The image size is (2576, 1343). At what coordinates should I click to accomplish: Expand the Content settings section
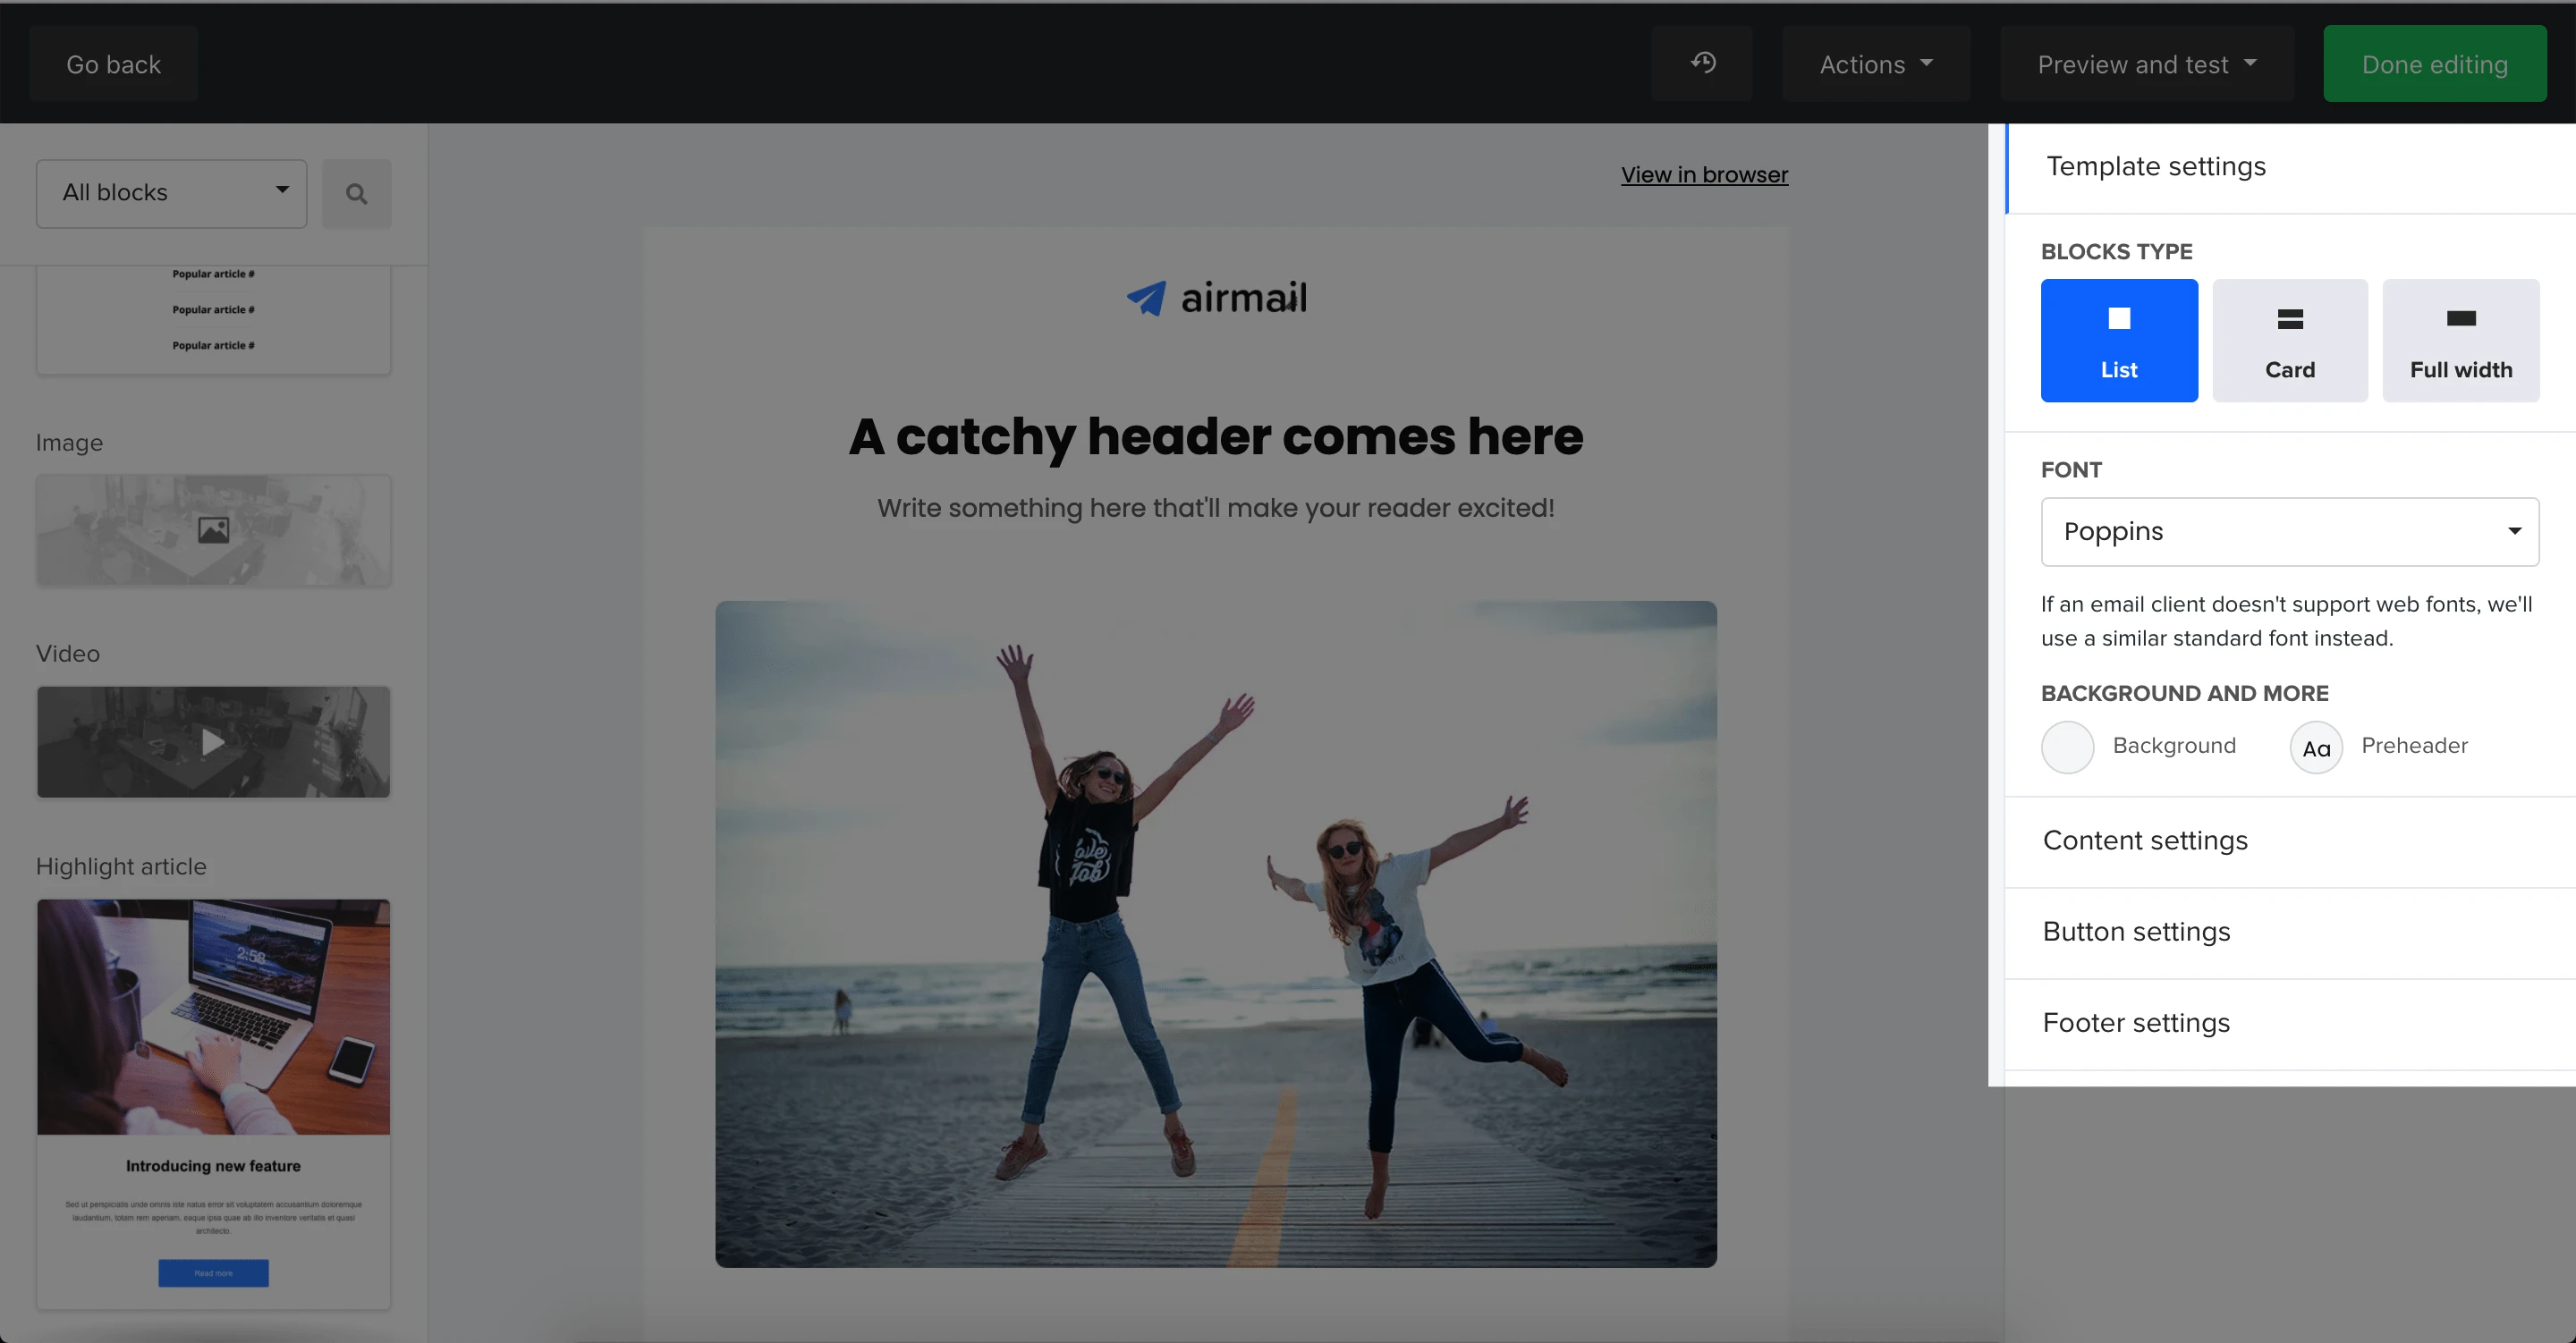tap(2145, 841)
